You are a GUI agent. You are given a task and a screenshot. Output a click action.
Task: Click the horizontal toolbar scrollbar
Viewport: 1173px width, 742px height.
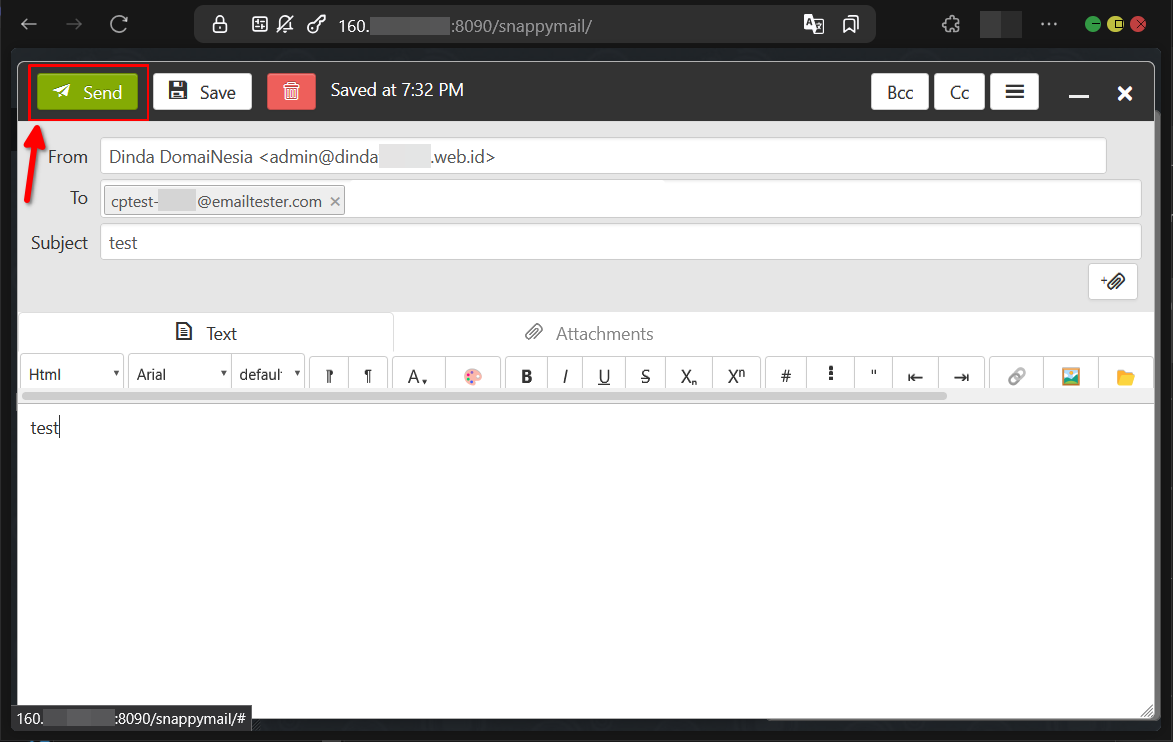(484, 396)
